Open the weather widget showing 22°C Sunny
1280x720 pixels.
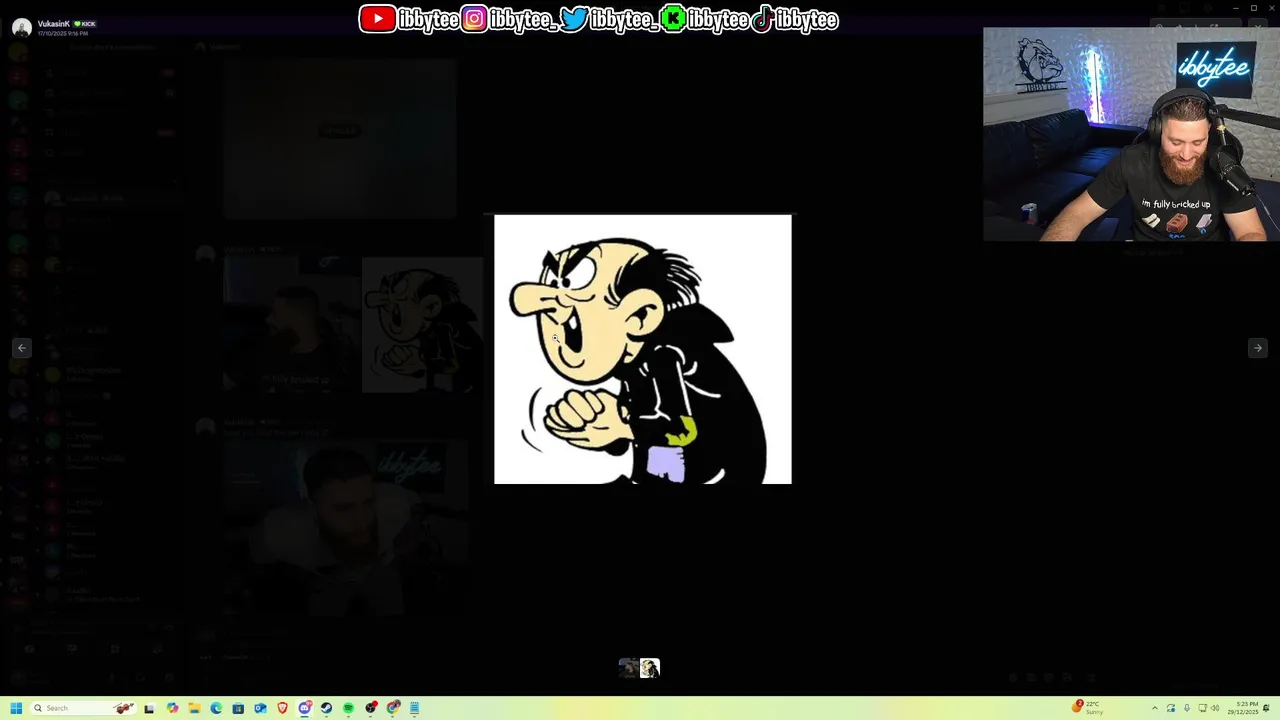1088,708
